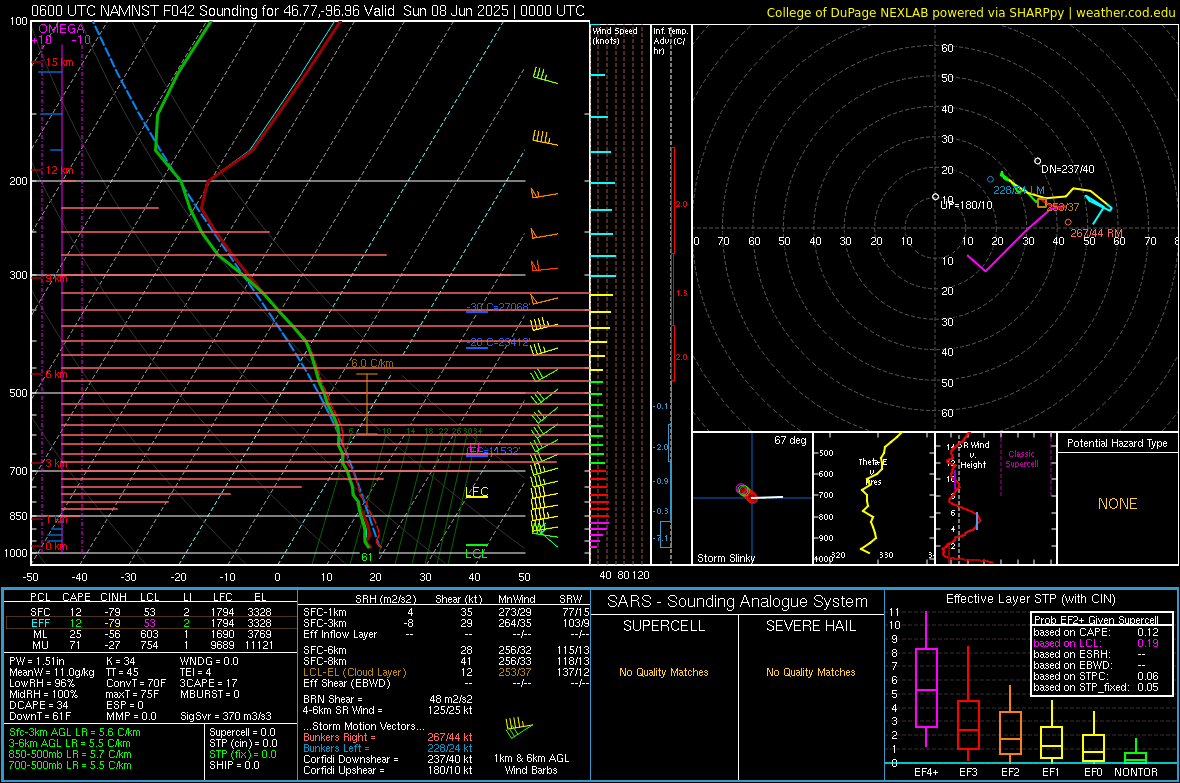
Task: Click the sounding title with NAMNST F042
Action: coord(308,11)
